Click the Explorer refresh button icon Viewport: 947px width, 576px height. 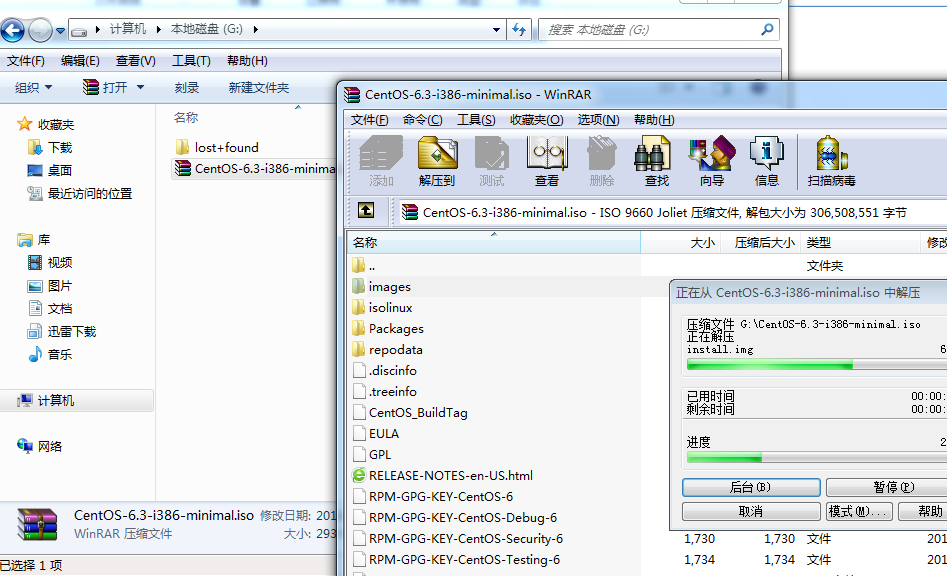(519, 29)
